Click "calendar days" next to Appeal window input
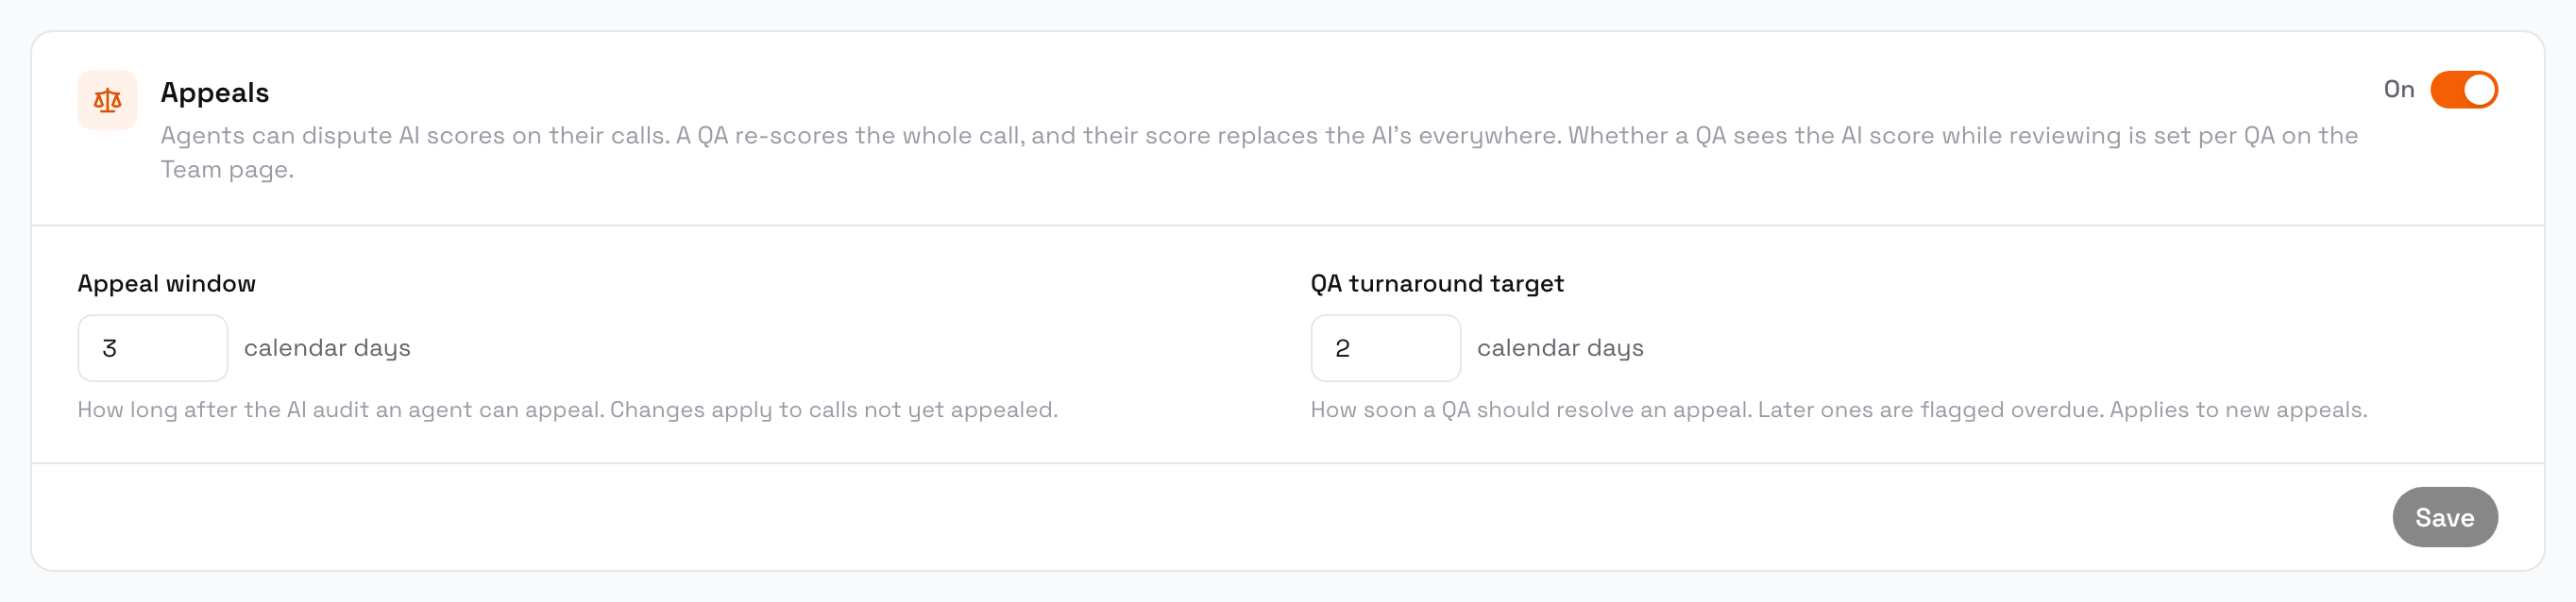 click(x=327, y=348)
